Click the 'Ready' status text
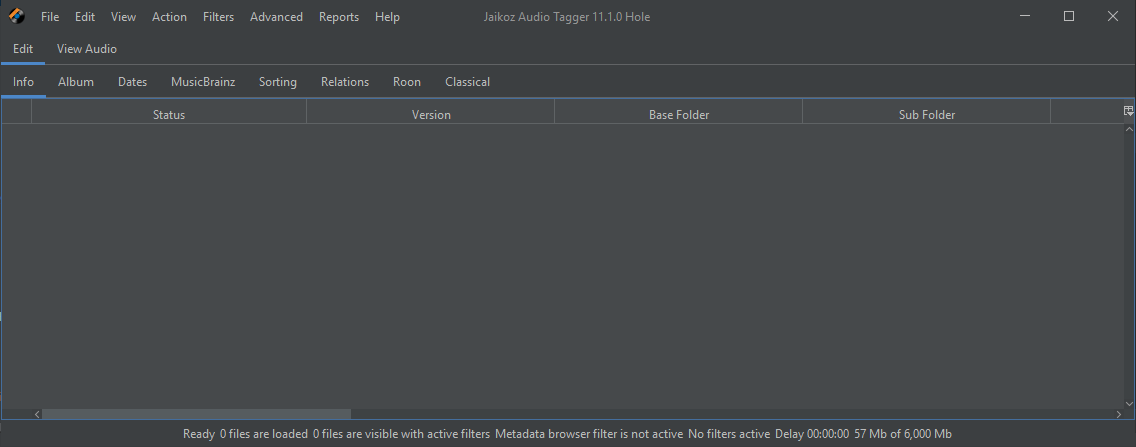 pos(199,434)
